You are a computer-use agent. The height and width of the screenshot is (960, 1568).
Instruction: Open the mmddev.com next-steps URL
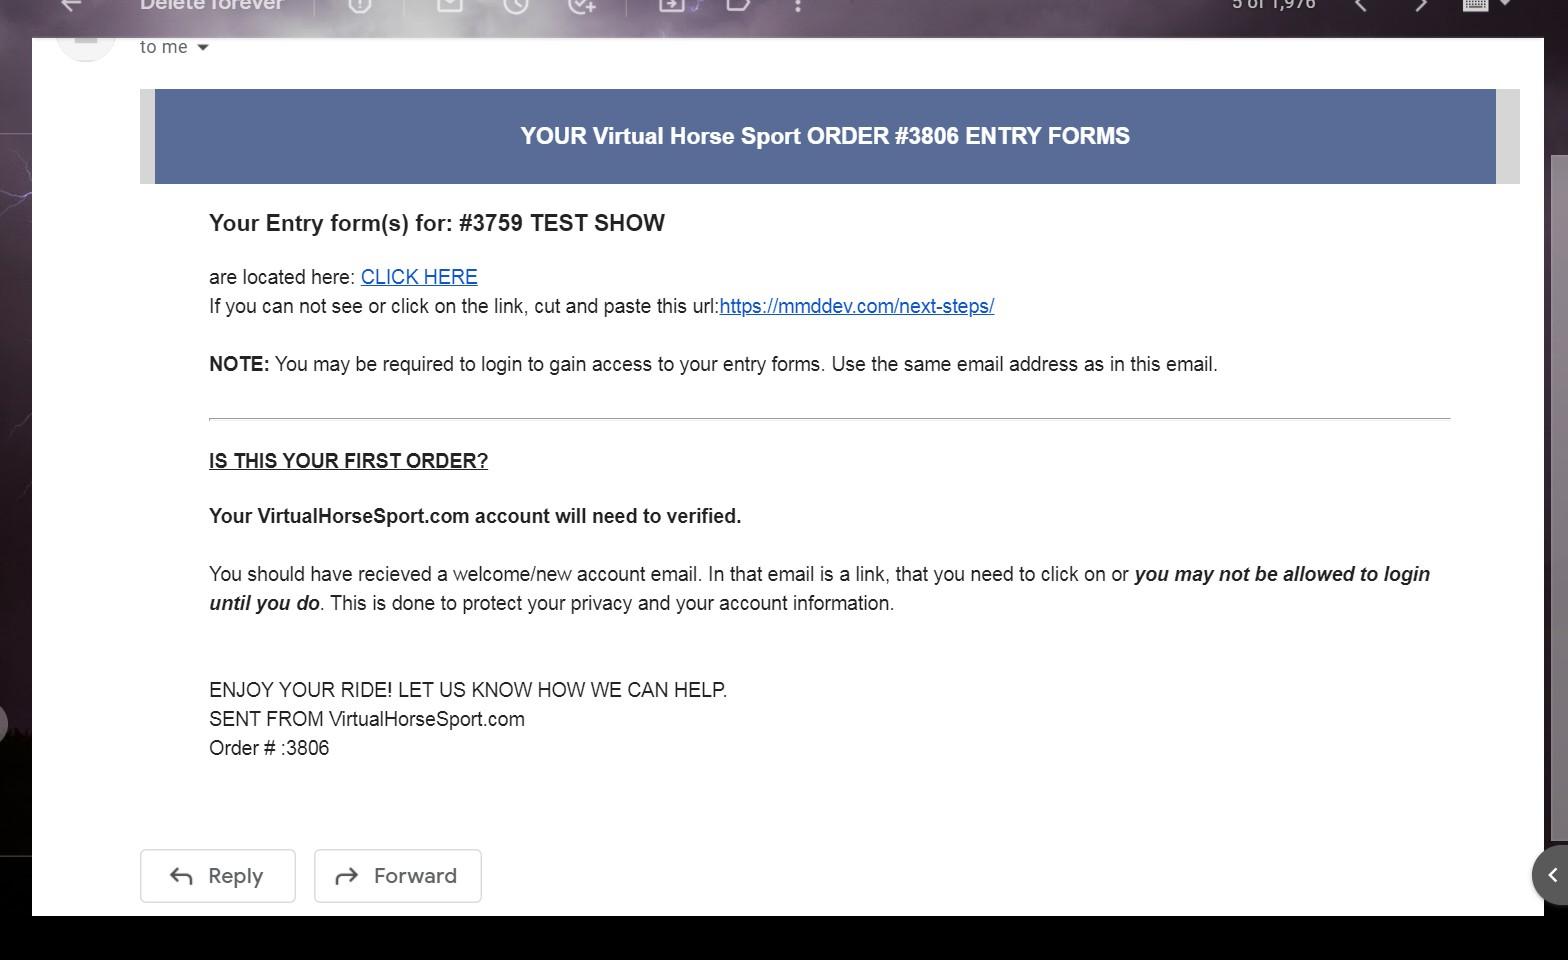click(856, 306)
